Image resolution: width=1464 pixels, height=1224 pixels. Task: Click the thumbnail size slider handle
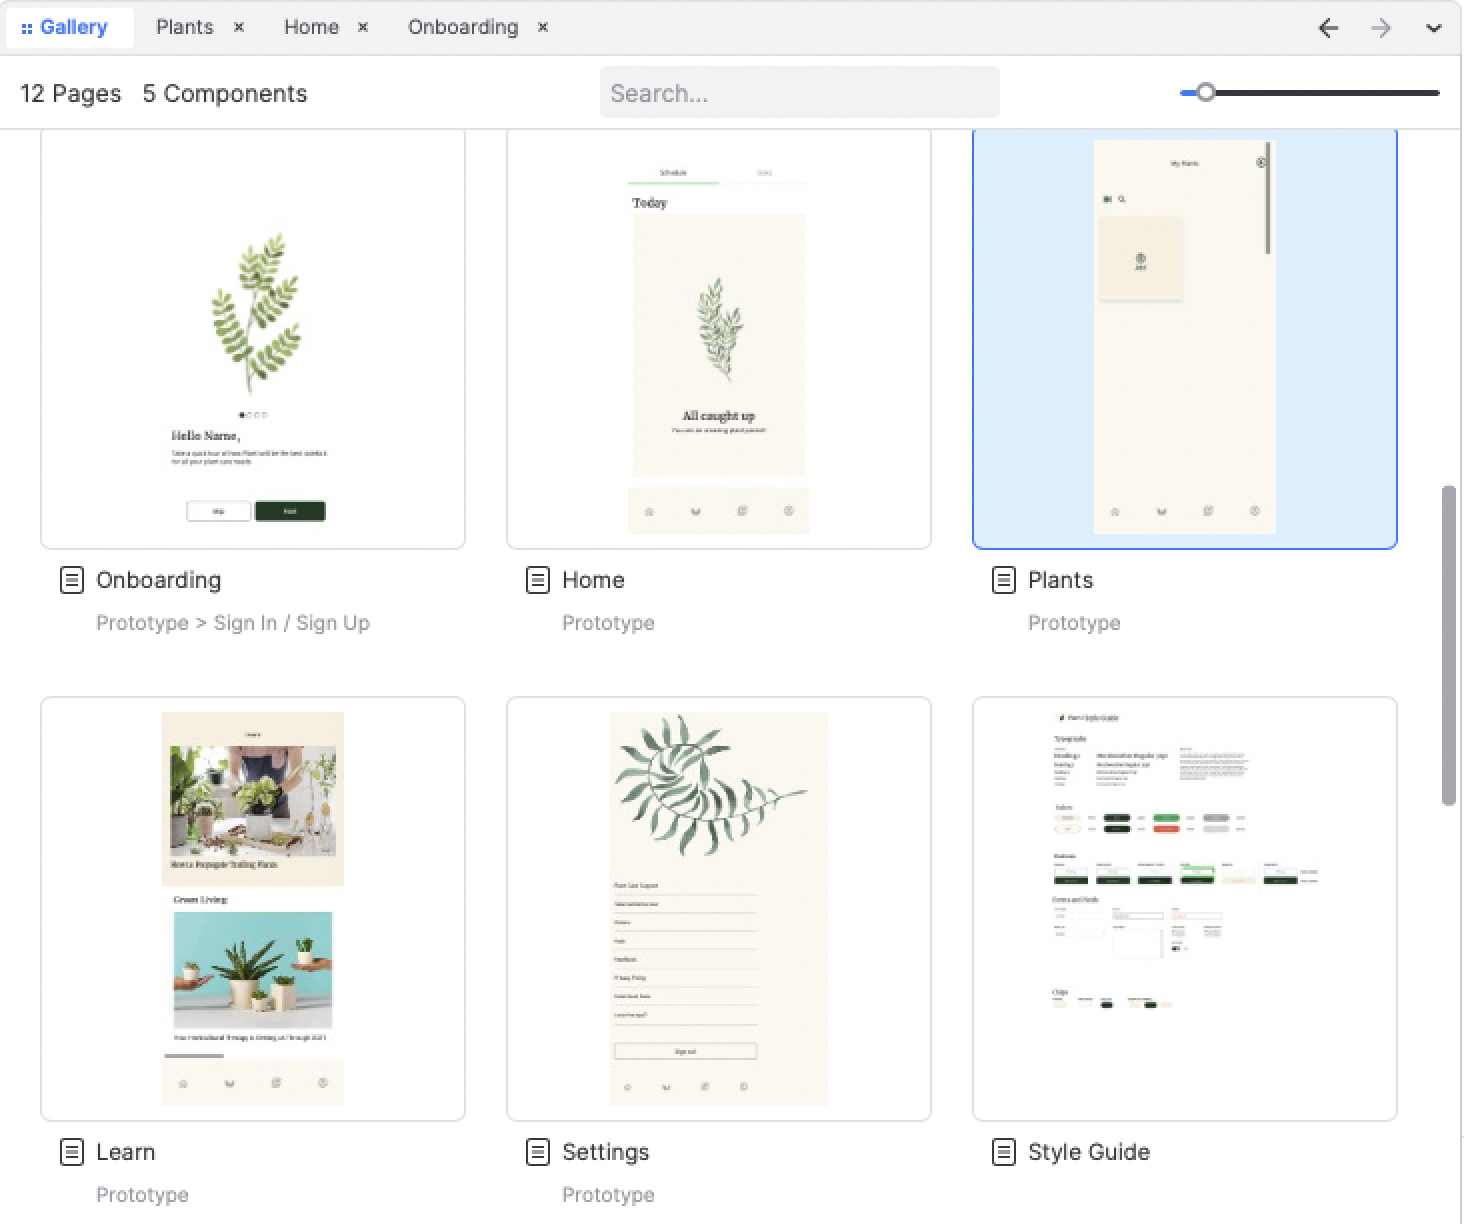1206,93
